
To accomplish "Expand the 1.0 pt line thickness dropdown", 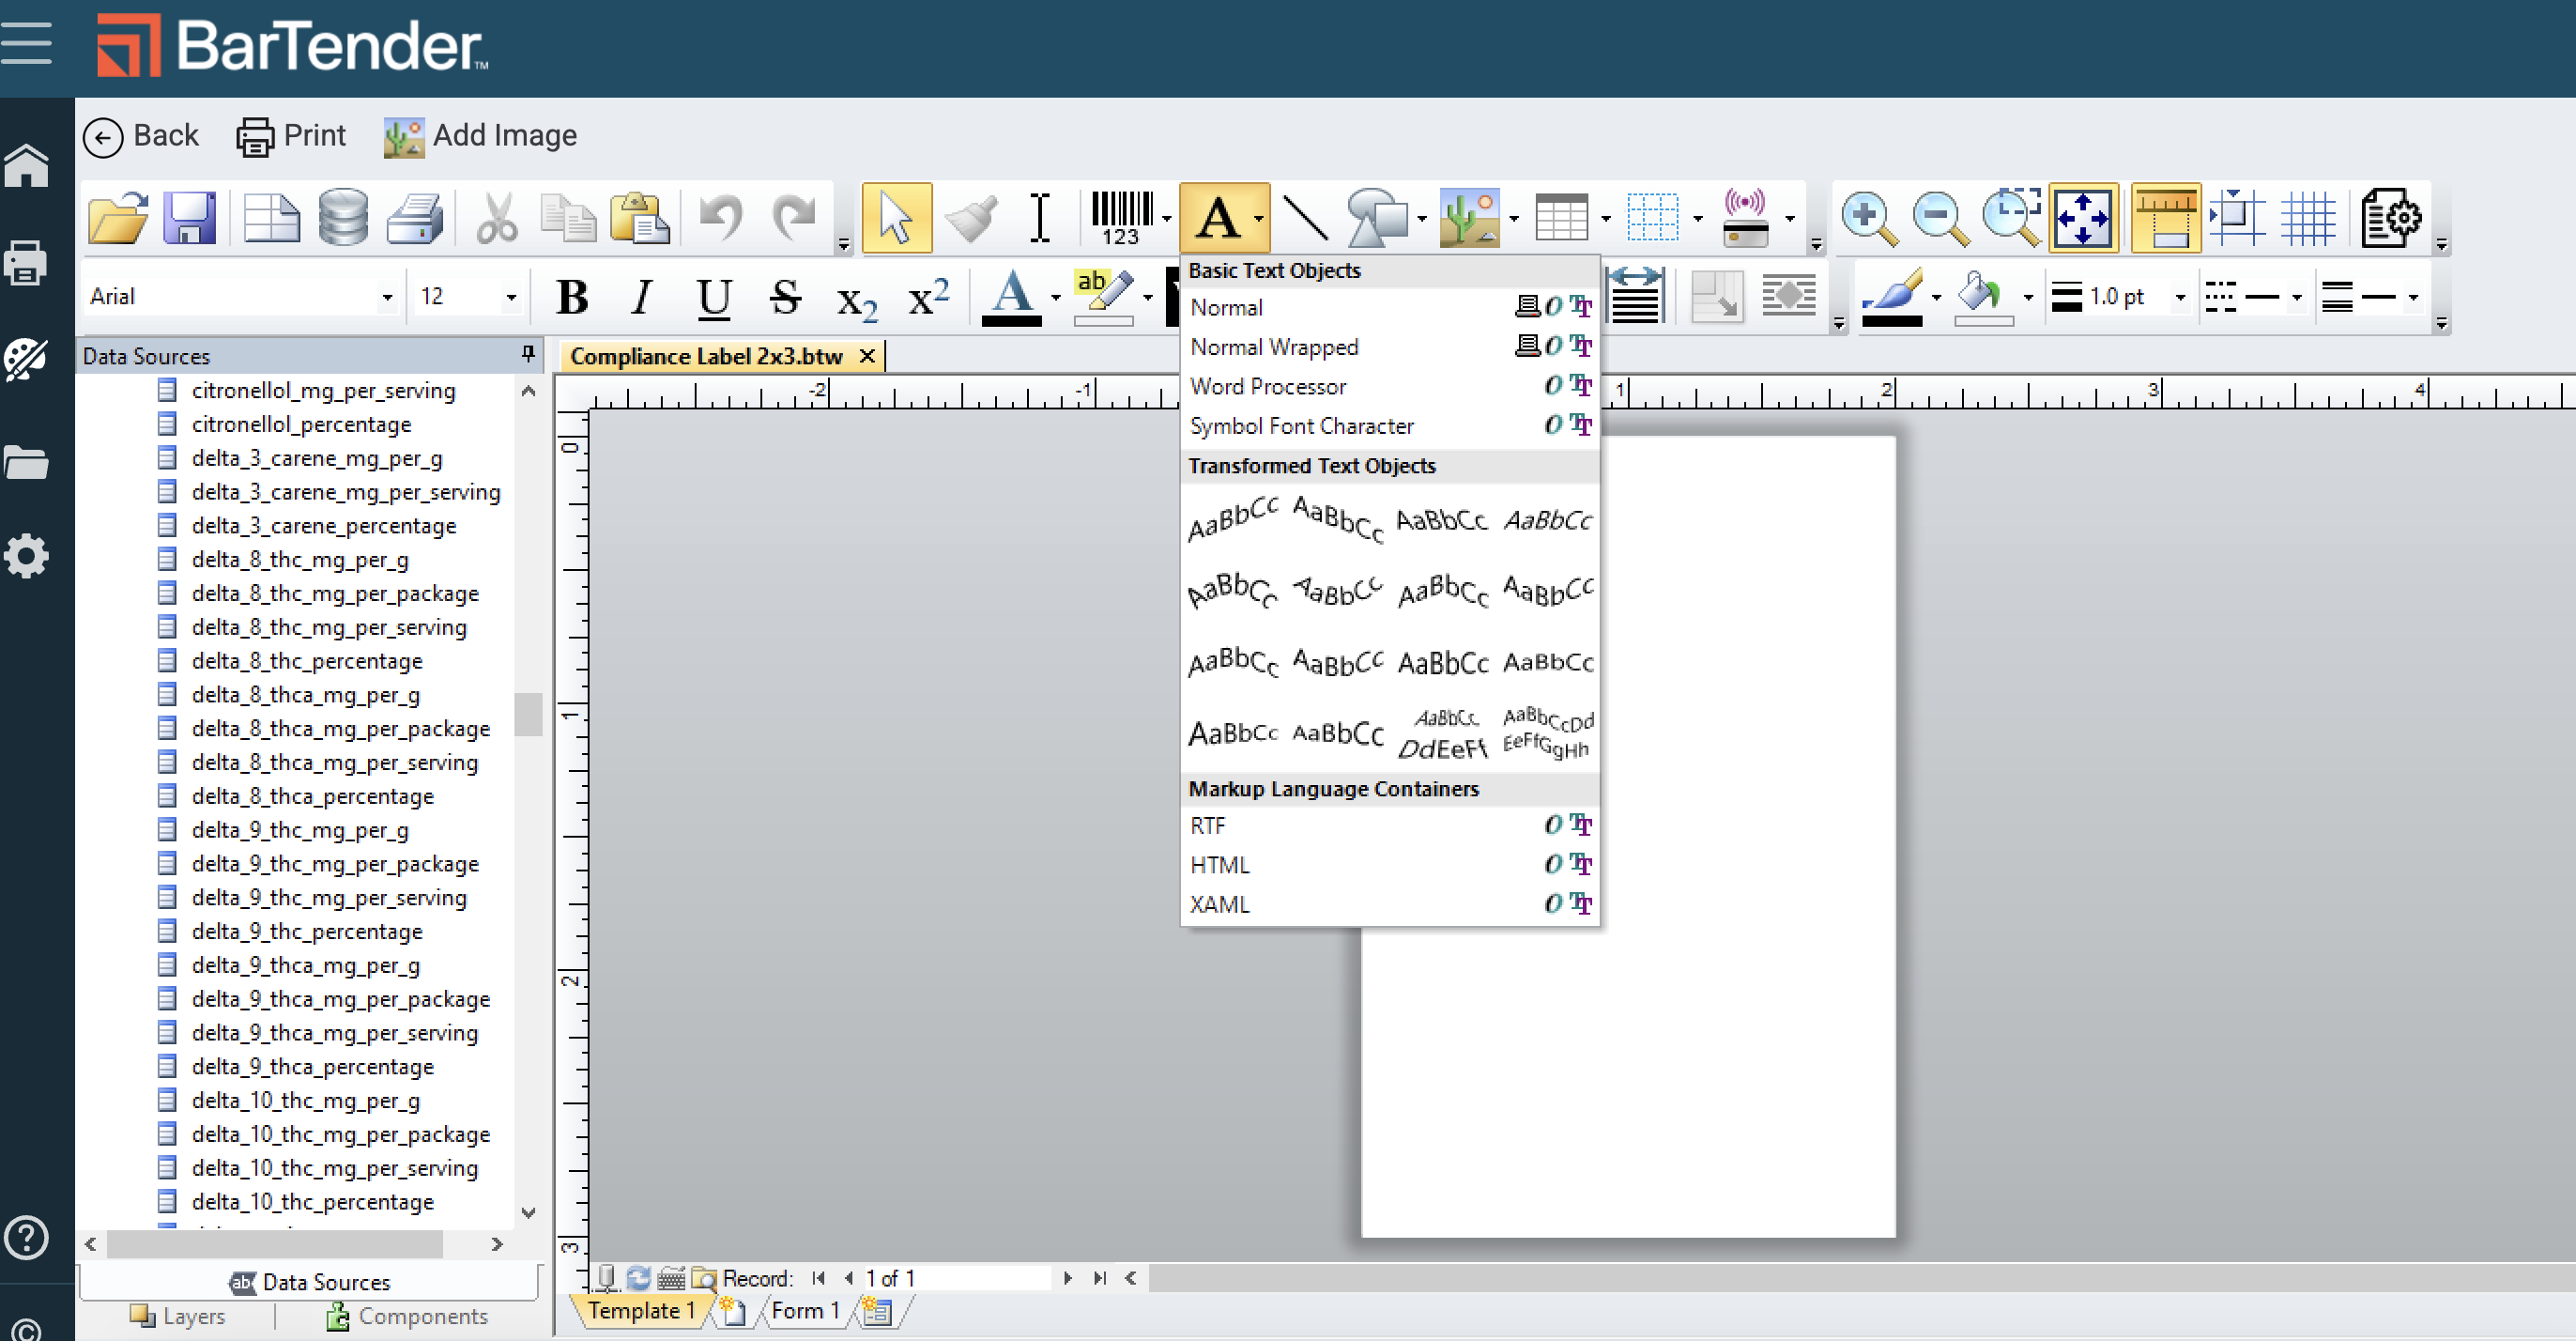I will [x=2179, y=297].
